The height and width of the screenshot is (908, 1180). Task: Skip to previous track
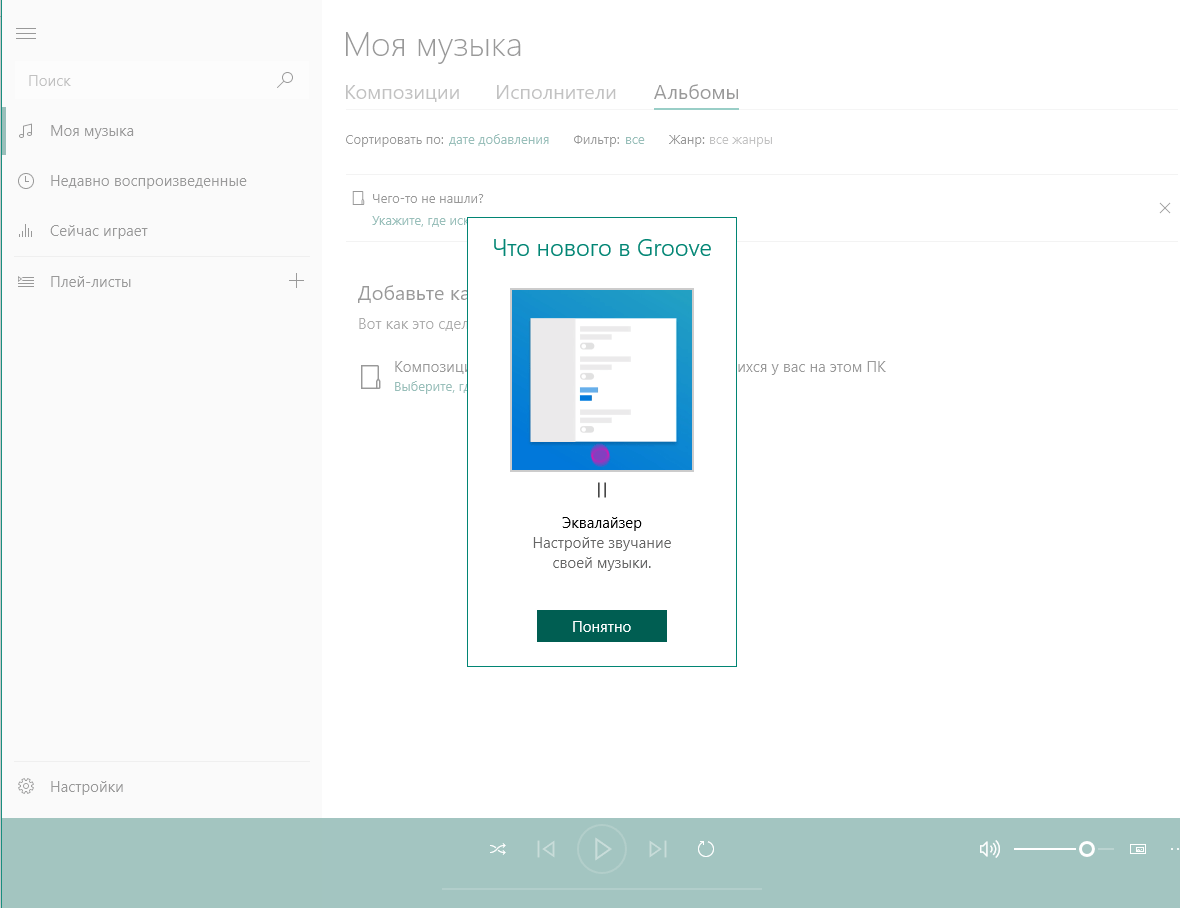point(546,849)
